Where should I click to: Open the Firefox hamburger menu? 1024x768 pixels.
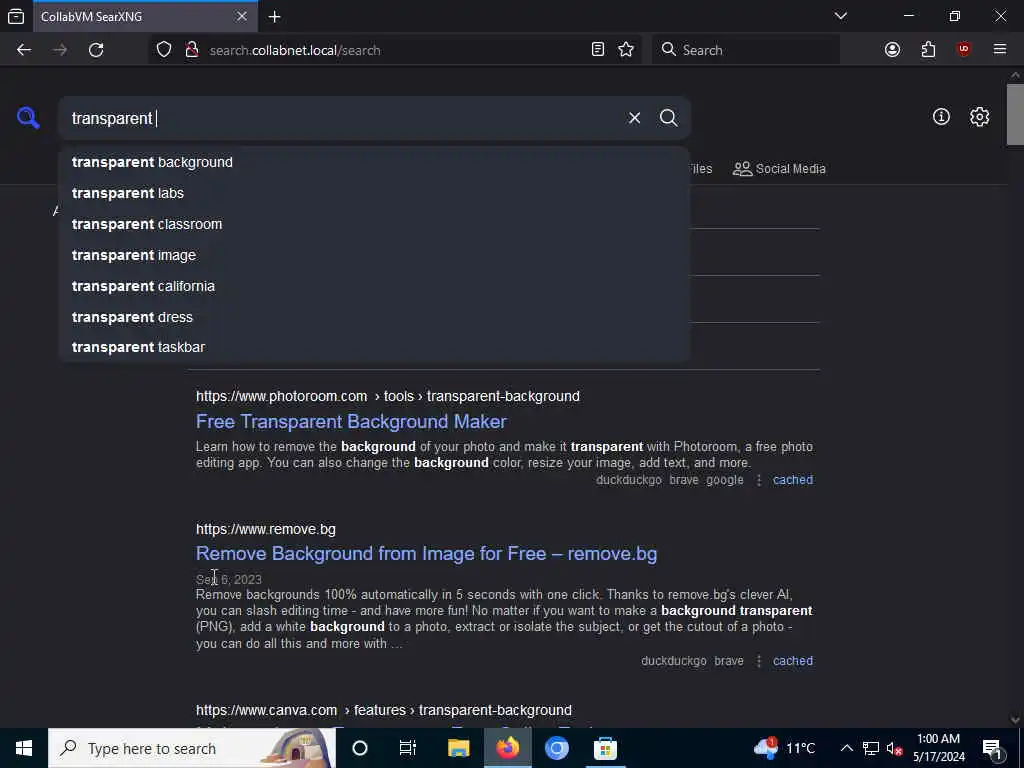(999, 50)
